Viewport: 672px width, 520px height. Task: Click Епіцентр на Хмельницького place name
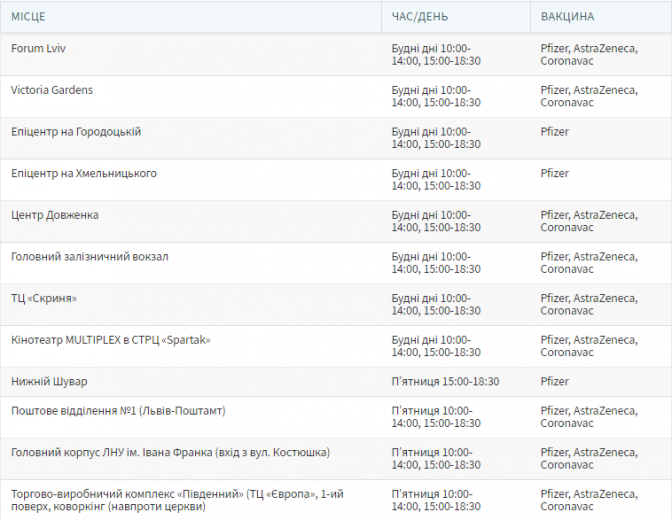[84, 174]
